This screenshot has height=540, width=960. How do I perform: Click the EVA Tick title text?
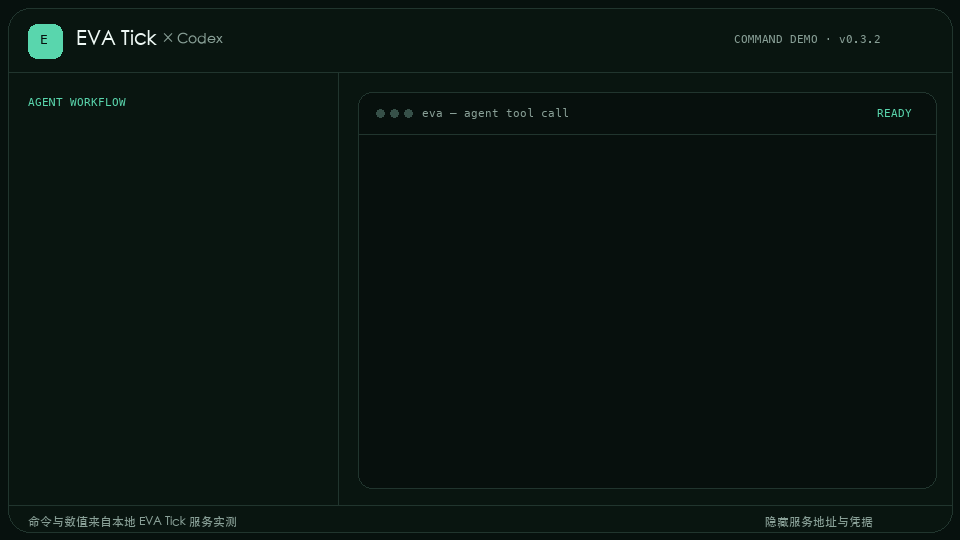coord(116,38)
